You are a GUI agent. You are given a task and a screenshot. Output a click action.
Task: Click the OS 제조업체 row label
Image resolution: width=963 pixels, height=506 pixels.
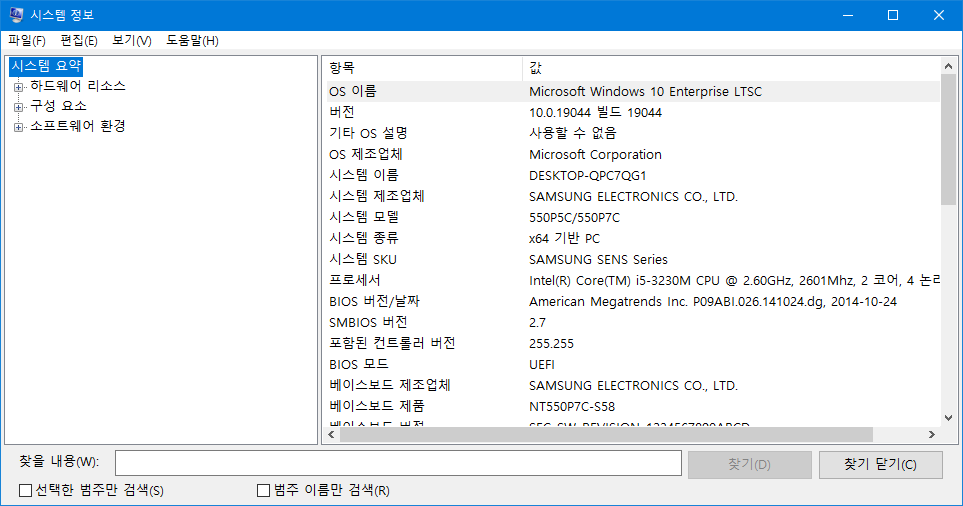pyautogui.click(x=366, y=154)
